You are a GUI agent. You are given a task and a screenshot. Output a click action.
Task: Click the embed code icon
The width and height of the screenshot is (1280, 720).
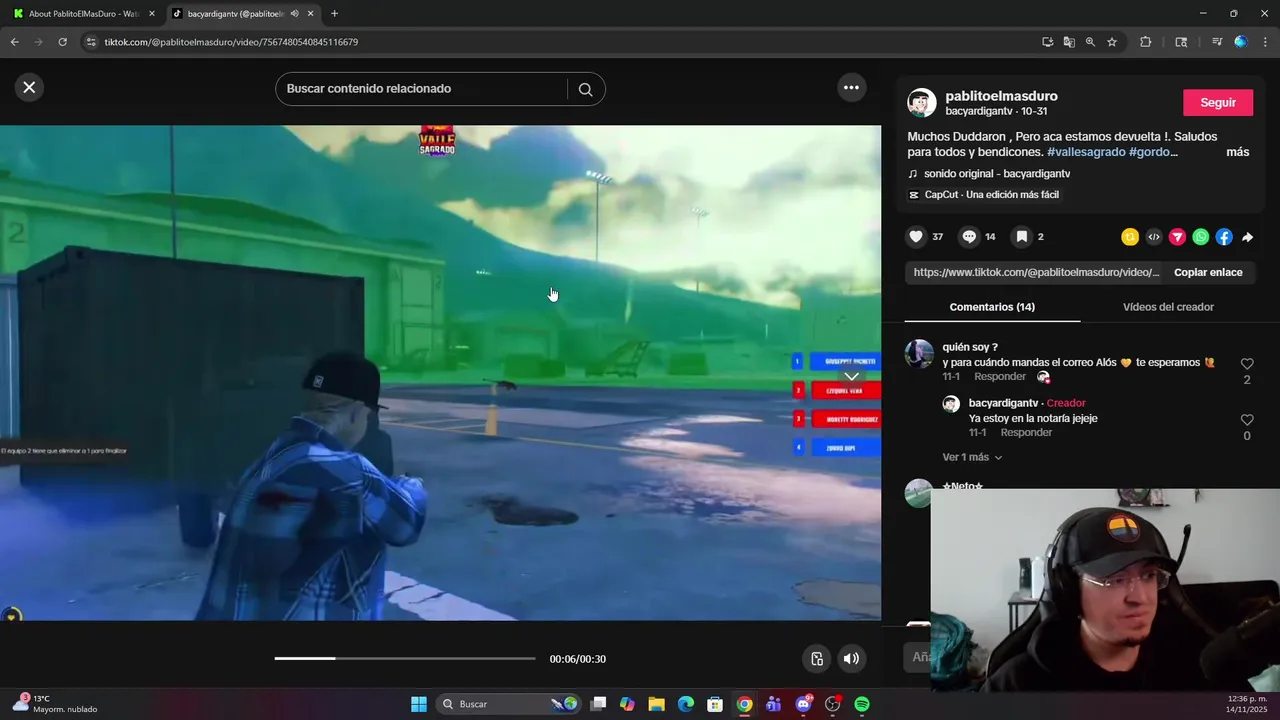(x=1154, y=237)
